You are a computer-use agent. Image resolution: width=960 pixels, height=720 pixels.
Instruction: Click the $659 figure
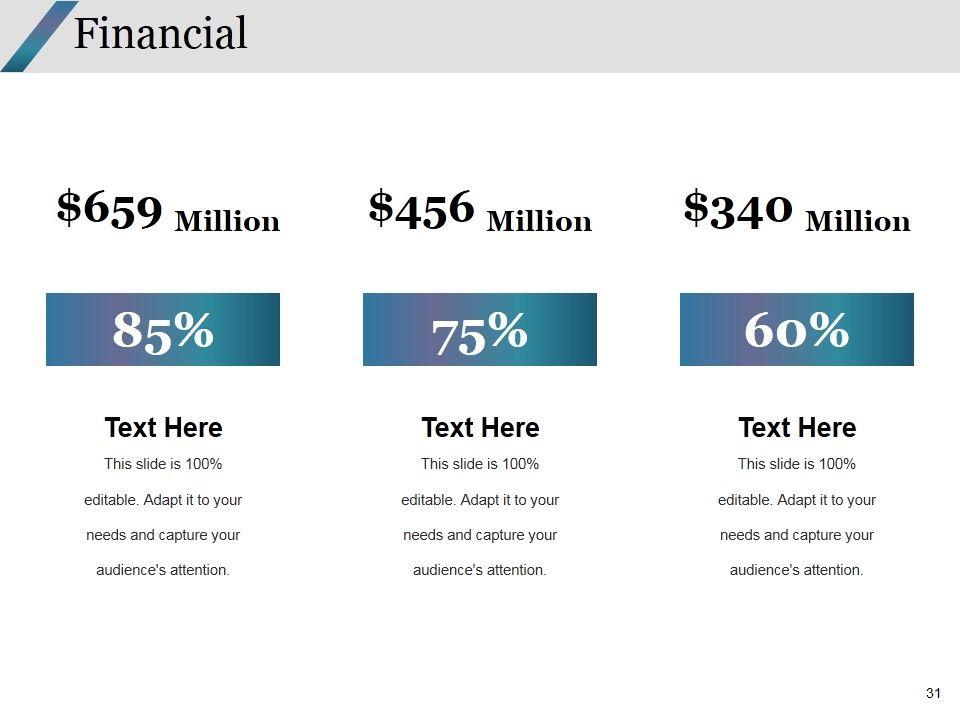point(110,208)
